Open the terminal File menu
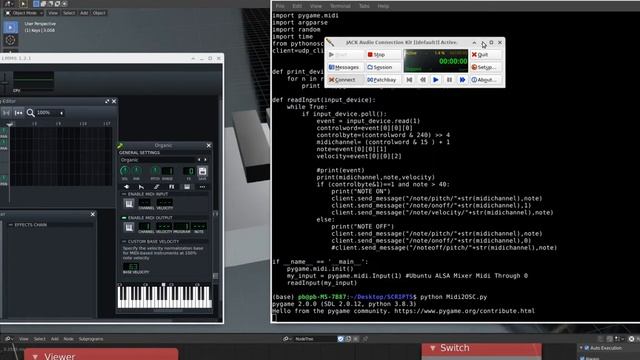640x360 pixels. click(280, 6)
